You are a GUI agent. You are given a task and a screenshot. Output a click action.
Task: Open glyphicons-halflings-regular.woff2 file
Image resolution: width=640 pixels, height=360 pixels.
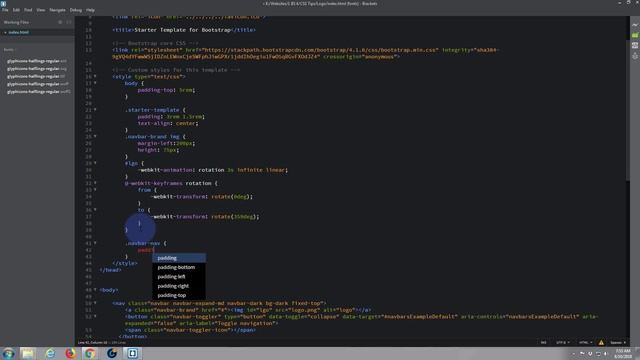point(39,92)
